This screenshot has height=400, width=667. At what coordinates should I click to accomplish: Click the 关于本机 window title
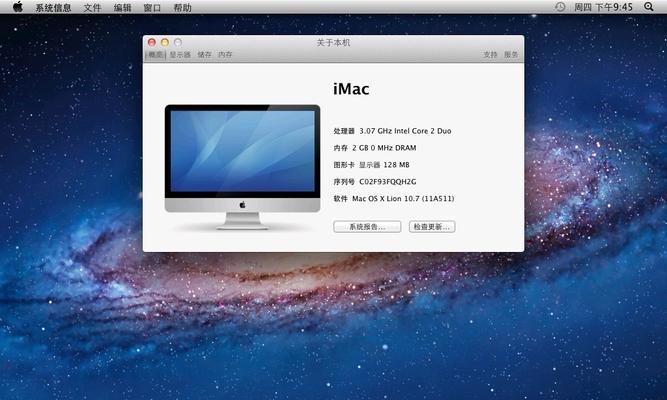click(333, 43)
